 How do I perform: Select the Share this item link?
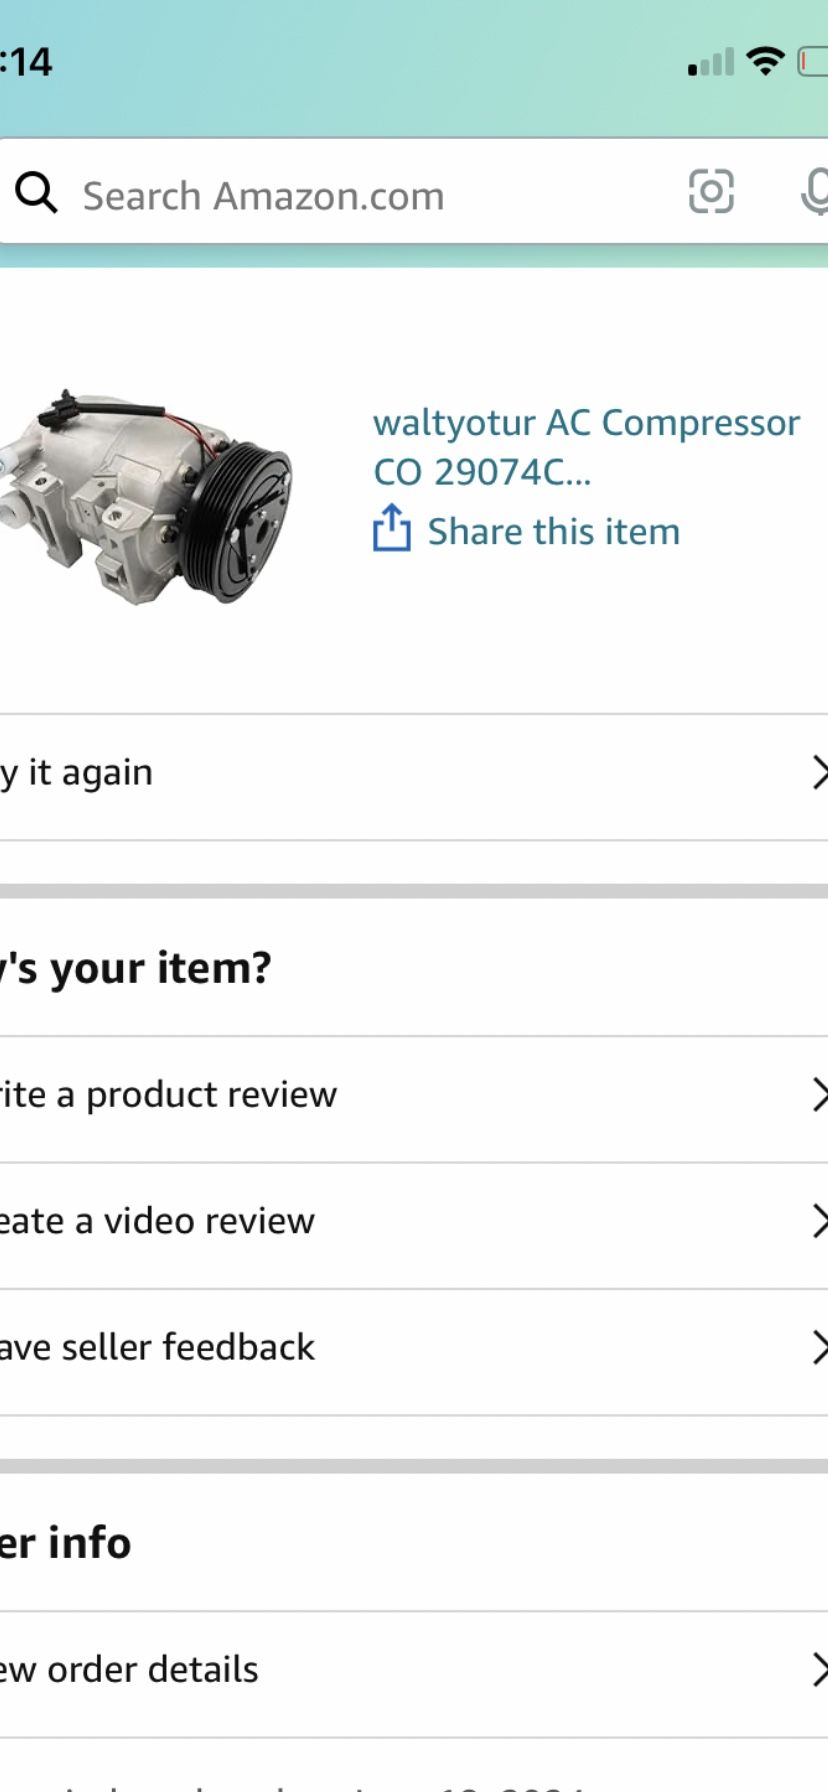tap(554, 532)
